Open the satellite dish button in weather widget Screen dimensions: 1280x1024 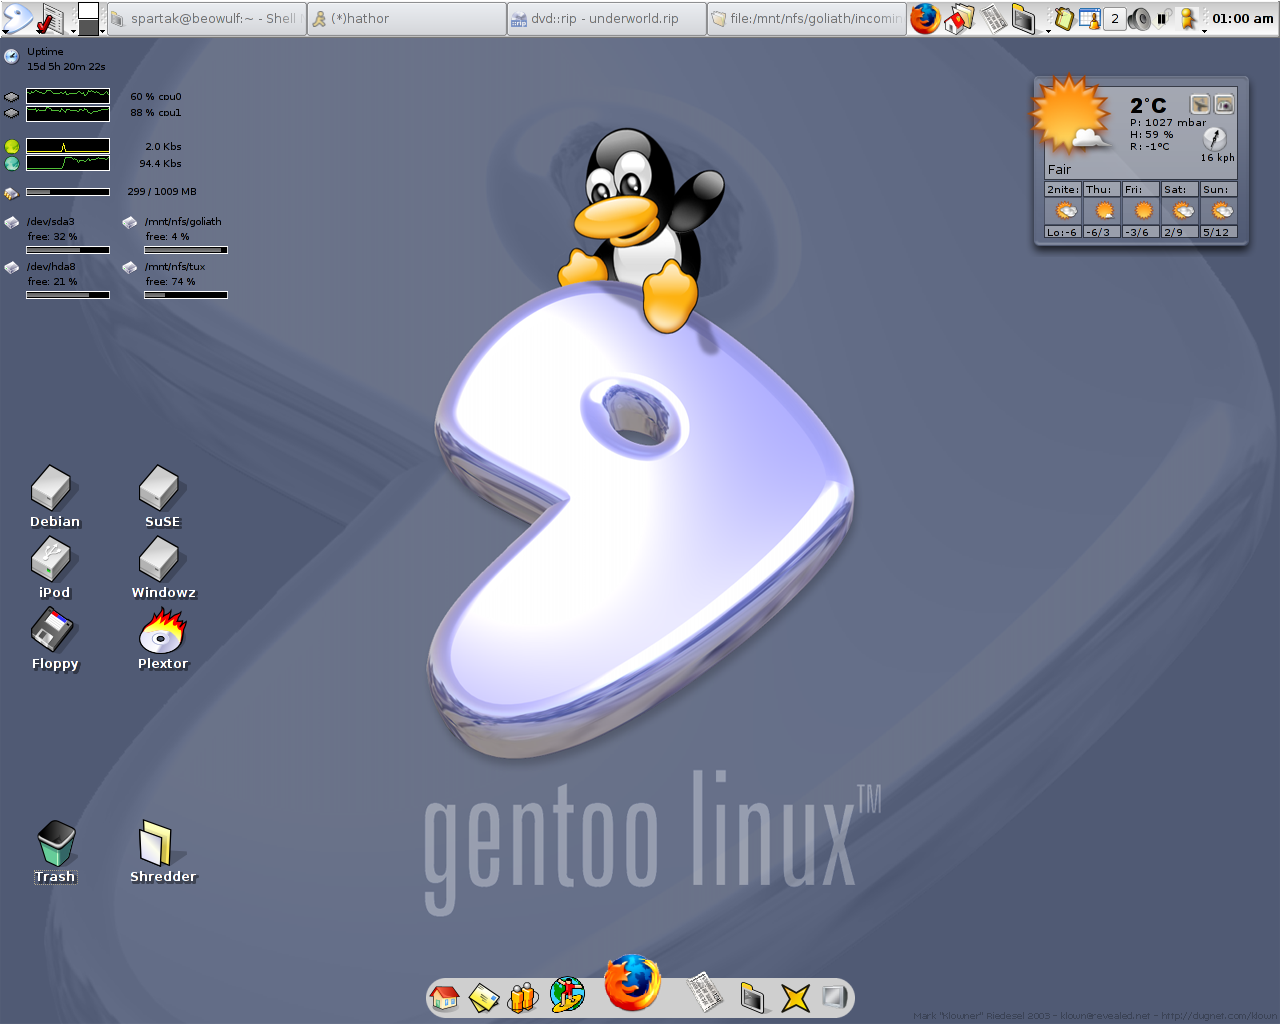coord(1200,104)
